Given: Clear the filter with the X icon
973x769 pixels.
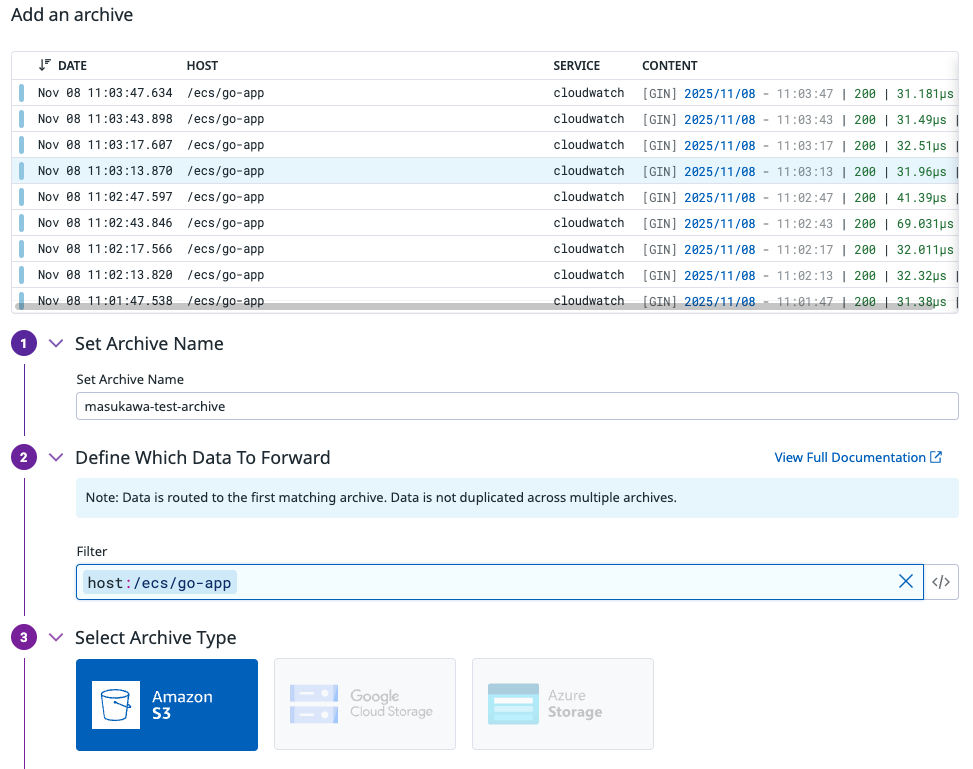Looking at the screenshot, I should [x=906, y=582].
